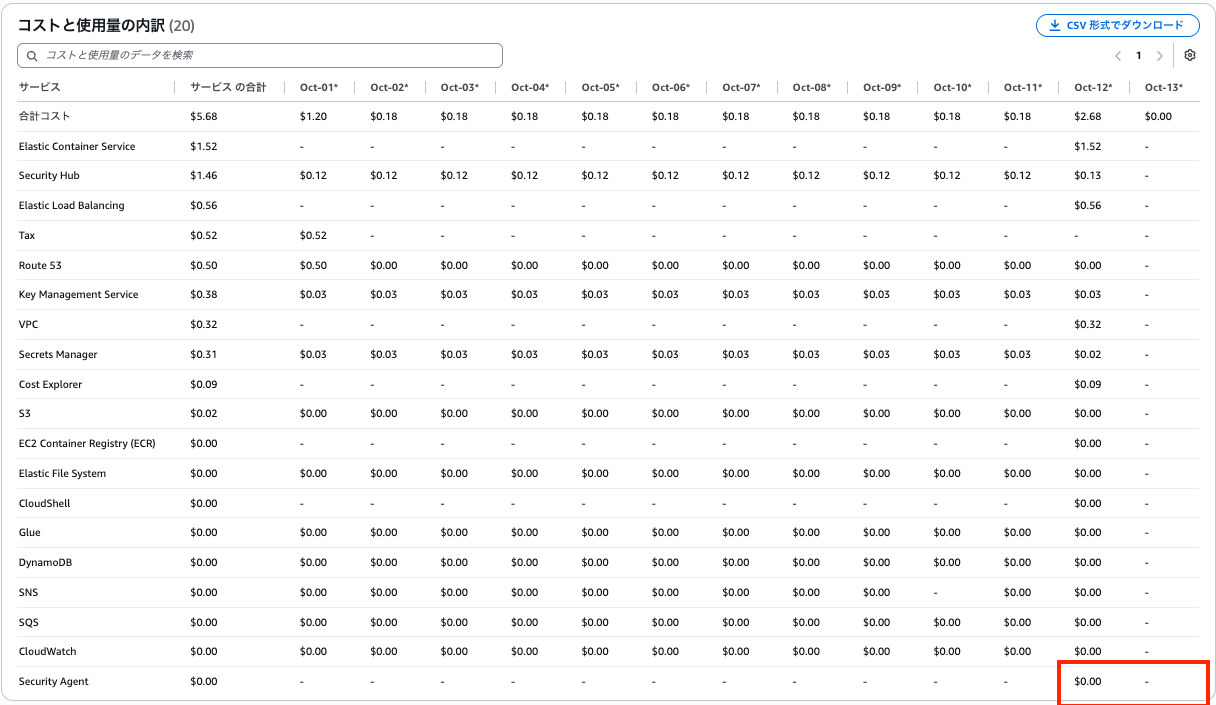Image resolution: width=1216 pixels, height=705 pixels.
Task: Click the $0.38 Key Management Service total
Action: [x=203, y=295]
